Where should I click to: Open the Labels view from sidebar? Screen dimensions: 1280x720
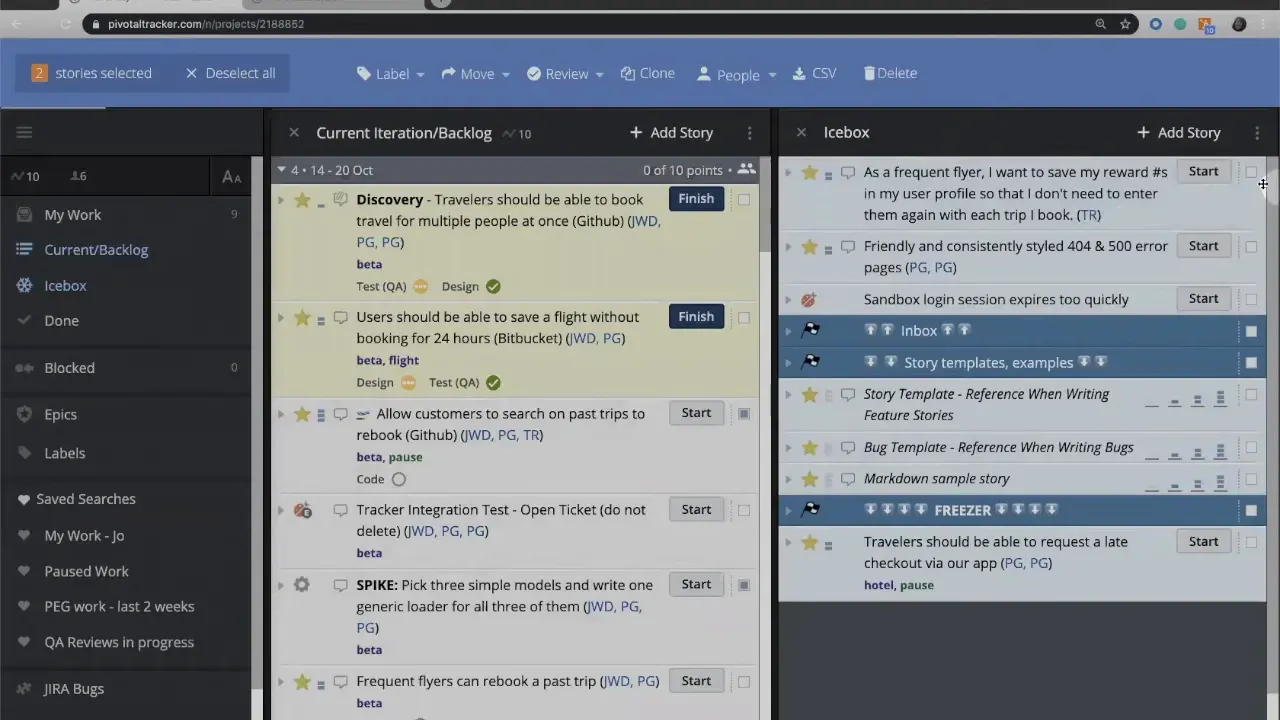click(x=64, y=453)
